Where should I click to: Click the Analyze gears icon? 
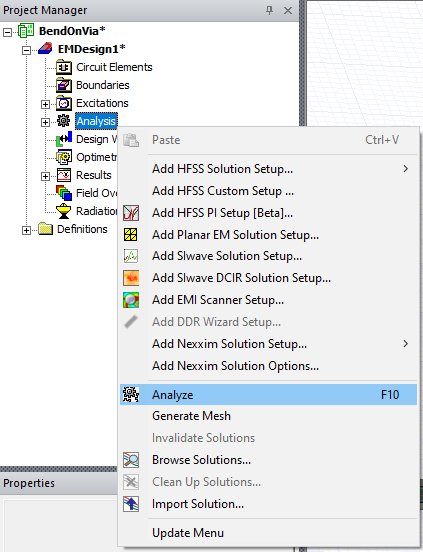[x=131, y=395]
